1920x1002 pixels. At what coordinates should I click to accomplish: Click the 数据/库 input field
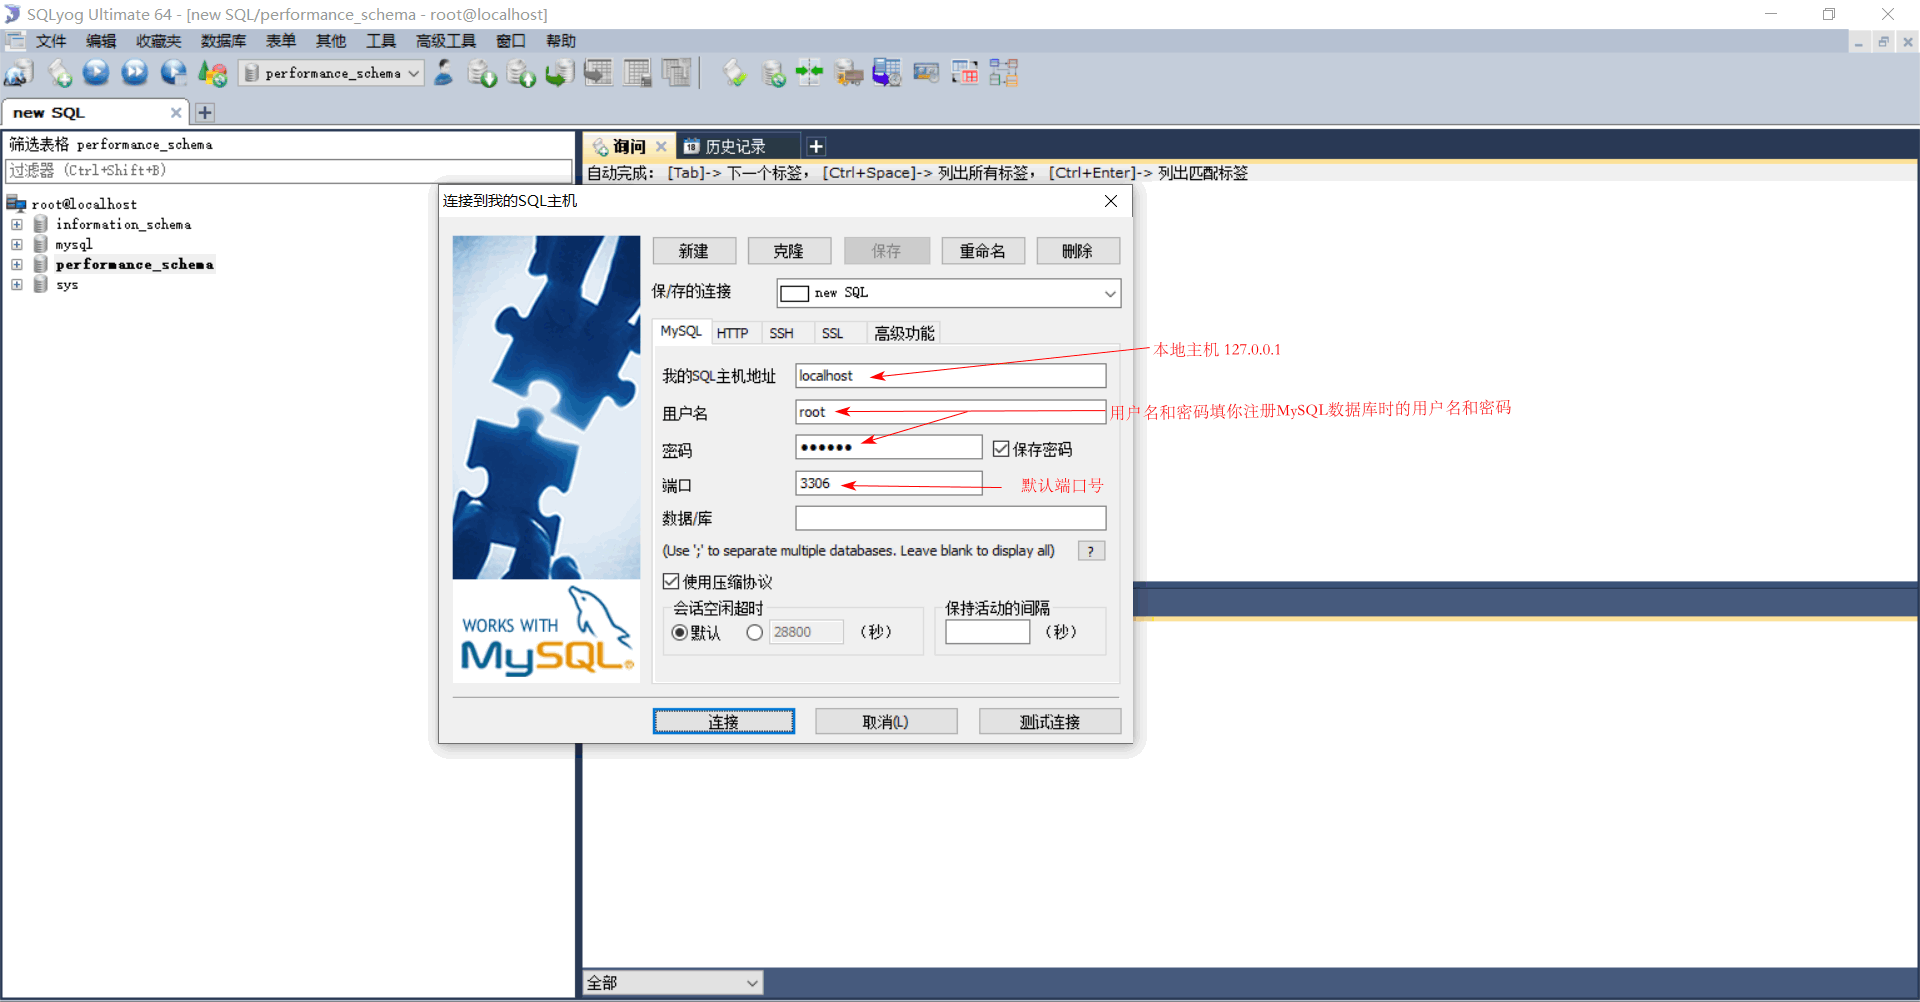click(950, 518)
